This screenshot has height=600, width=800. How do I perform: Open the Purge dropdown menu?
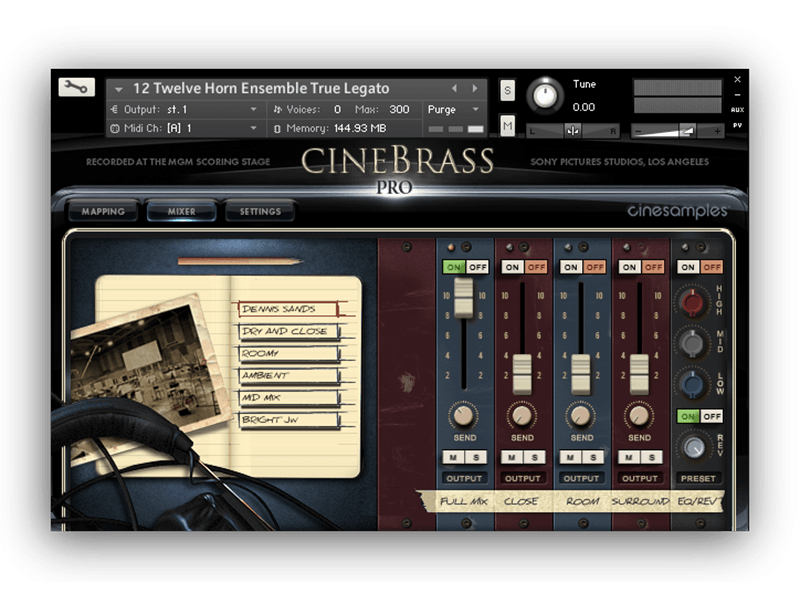pyautogui.click(x=453, y=109)
